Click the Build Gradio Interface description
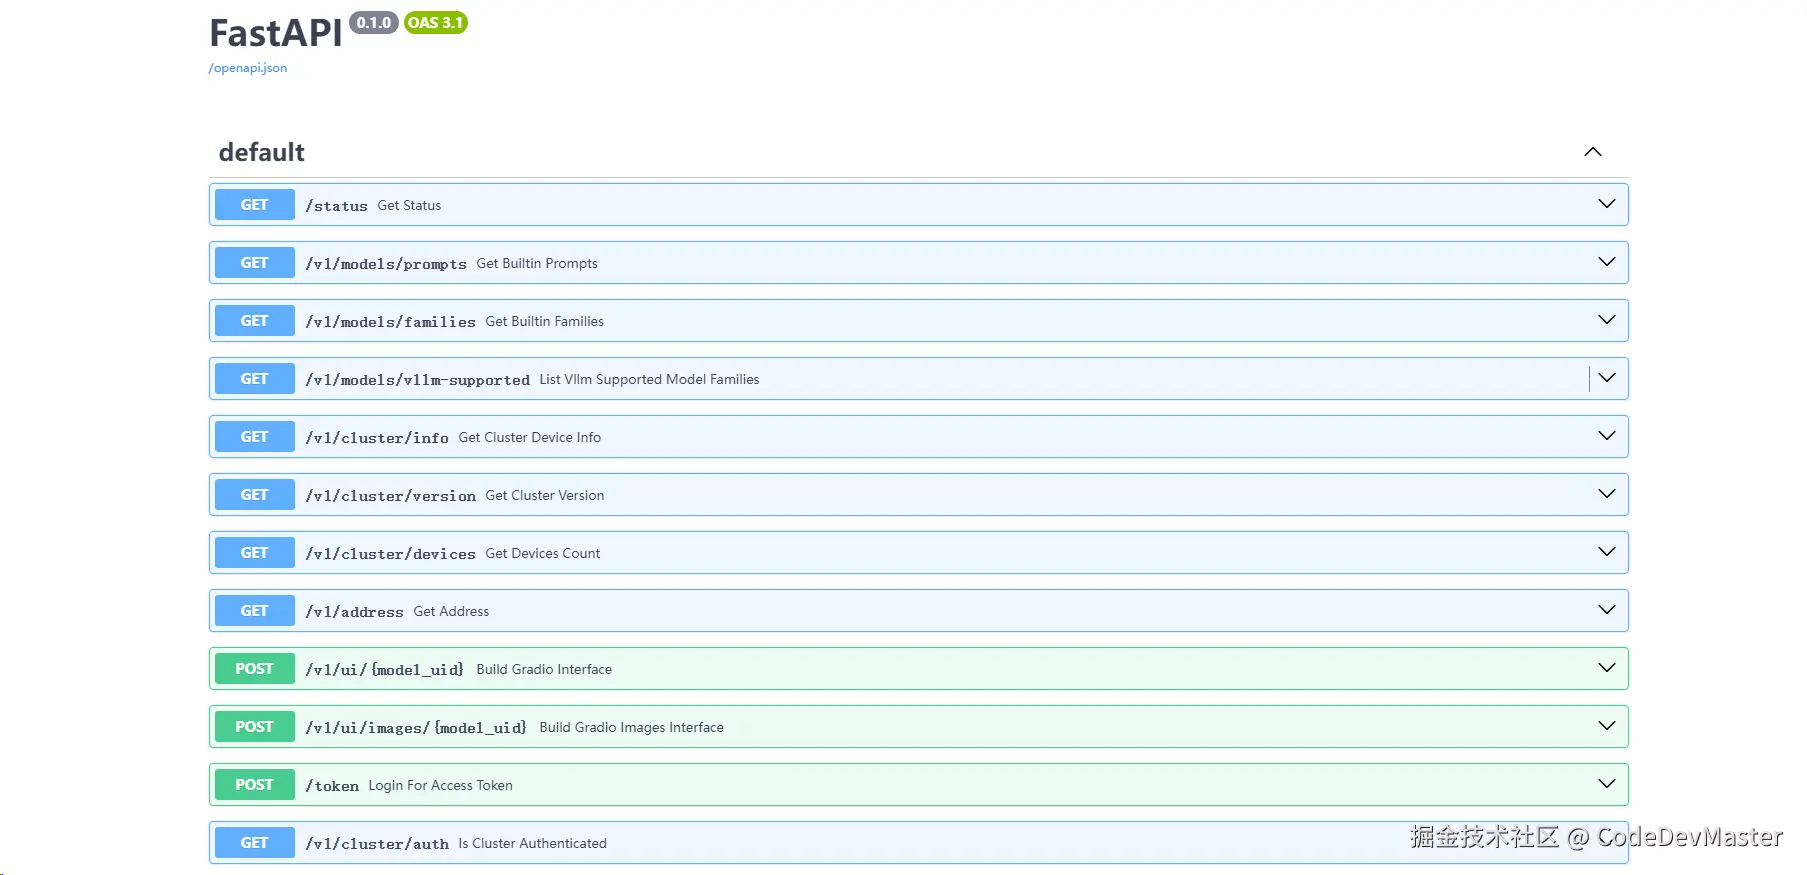The image size is (1807, 875). pyautogui.click(x=544, y=669)
